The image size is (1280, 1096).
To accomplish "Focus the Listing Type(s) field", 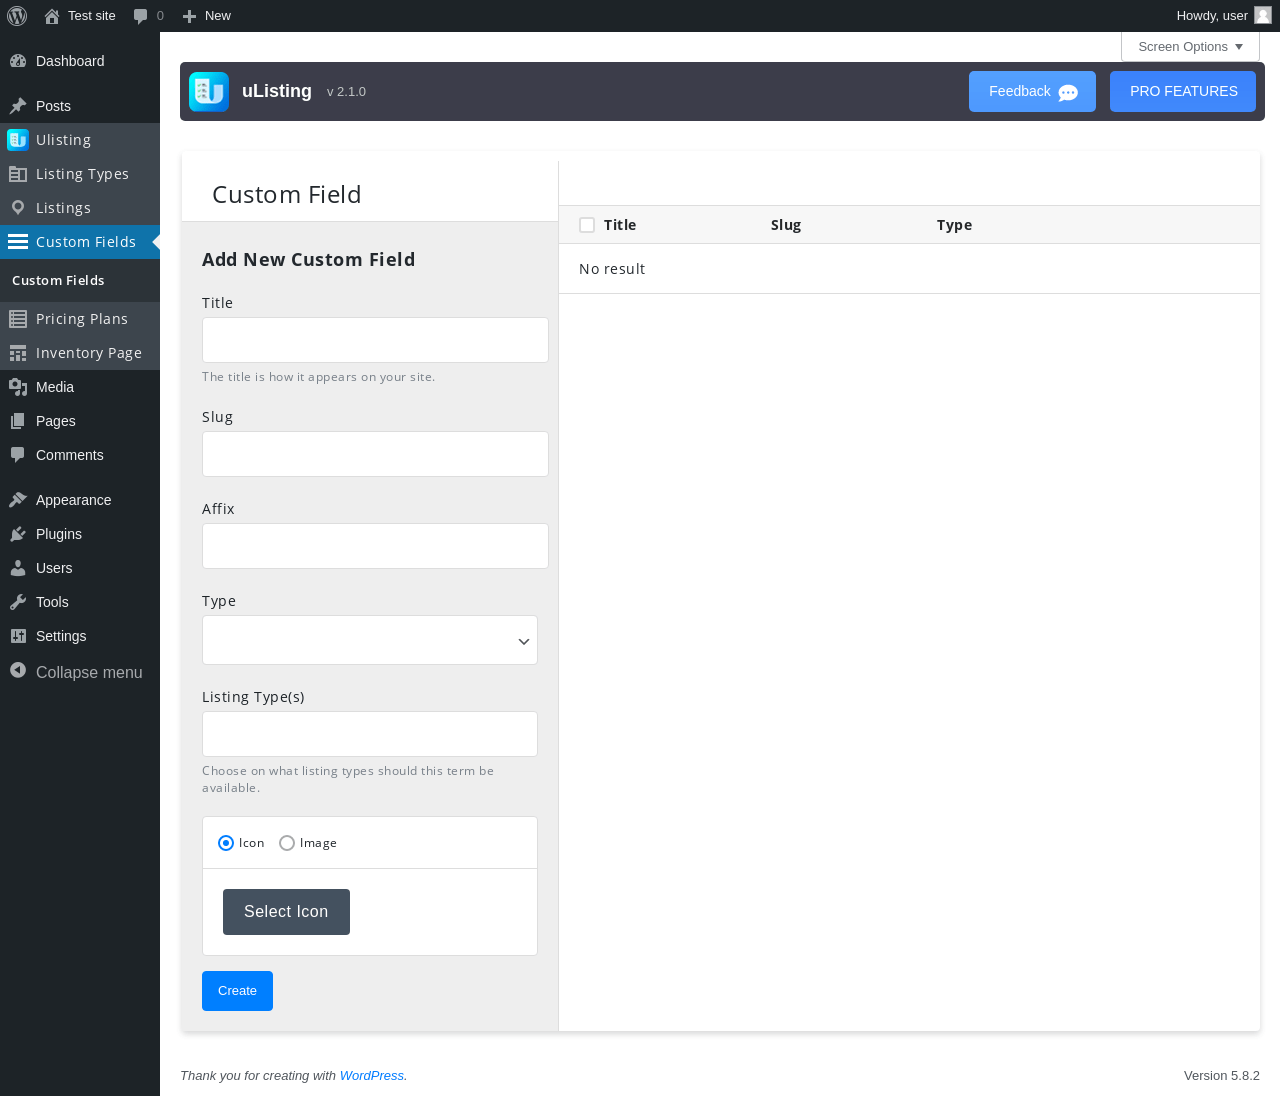I will [370, 734].
